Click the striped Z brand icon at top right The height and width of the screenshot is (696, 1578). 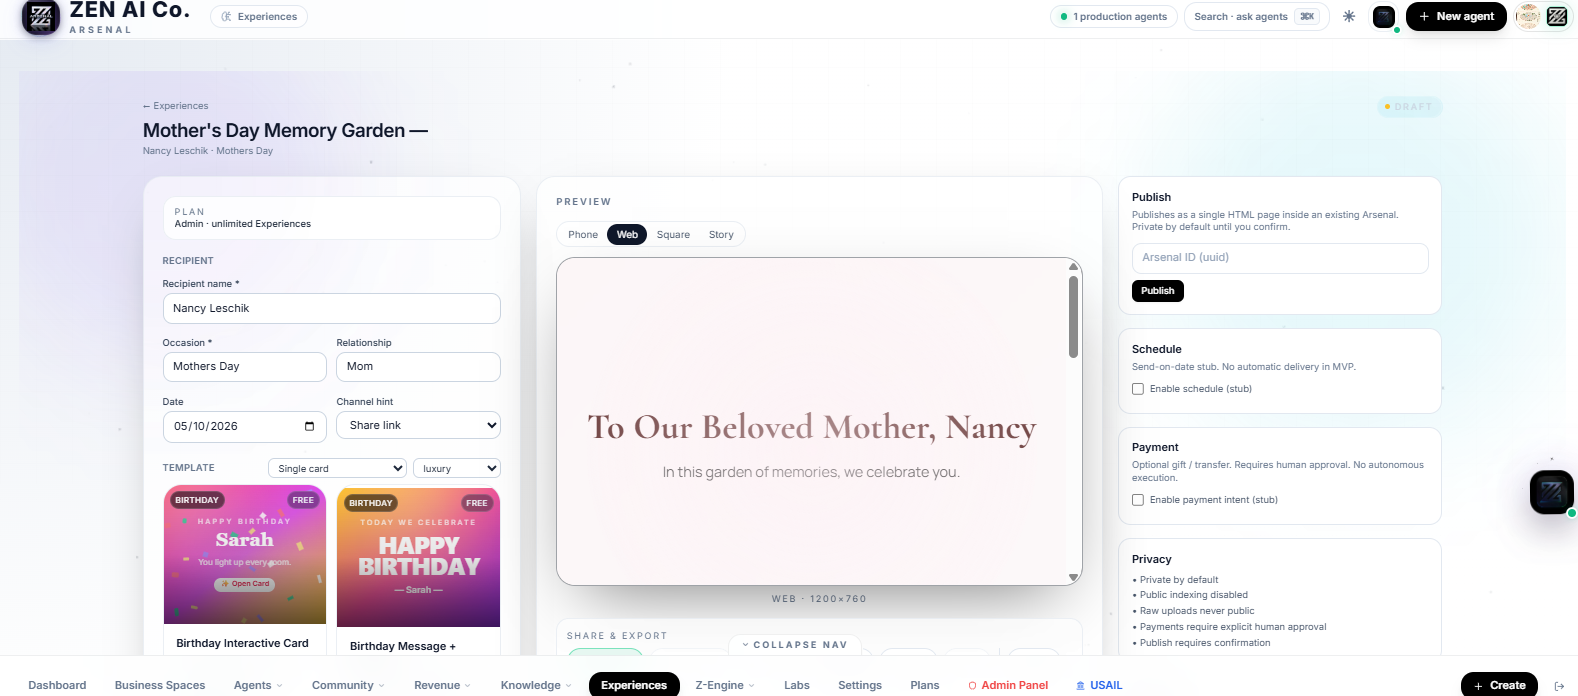coord(1557,16)
